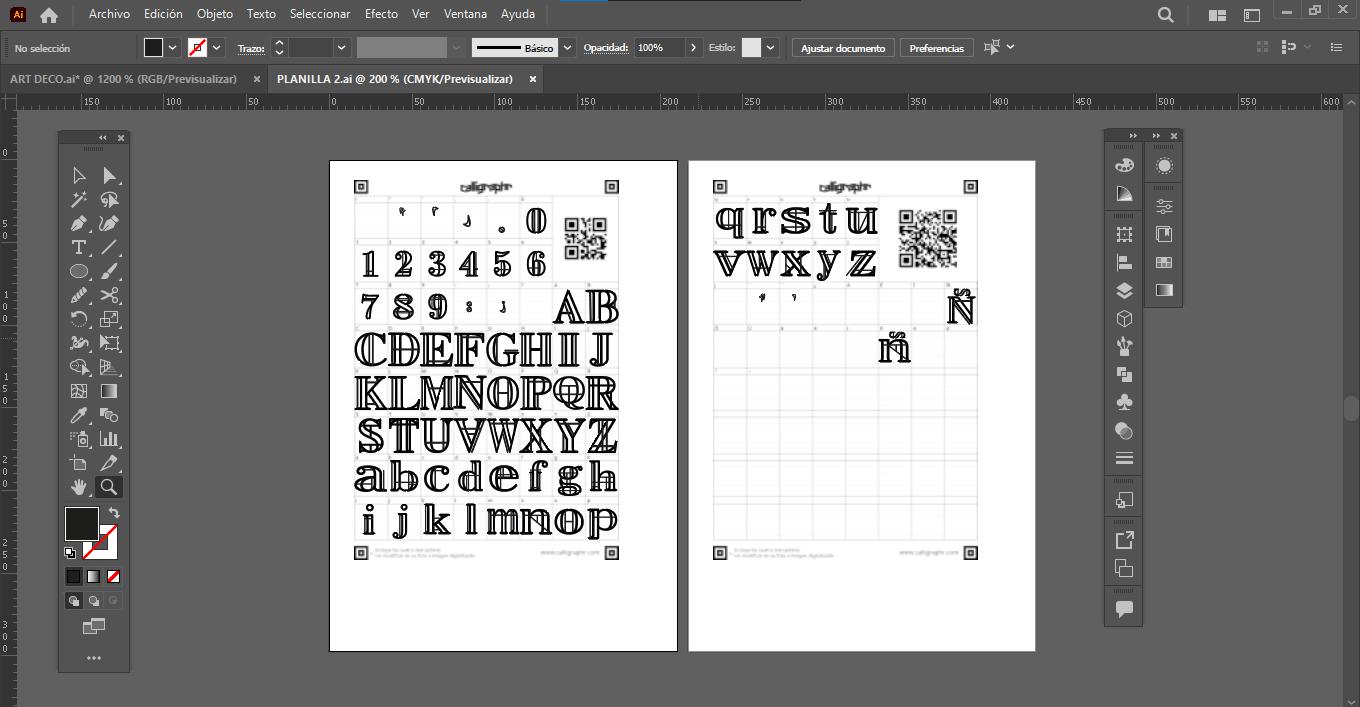Expand the stroke weight dropdown
1360x707 pixels.
(341, 48)
